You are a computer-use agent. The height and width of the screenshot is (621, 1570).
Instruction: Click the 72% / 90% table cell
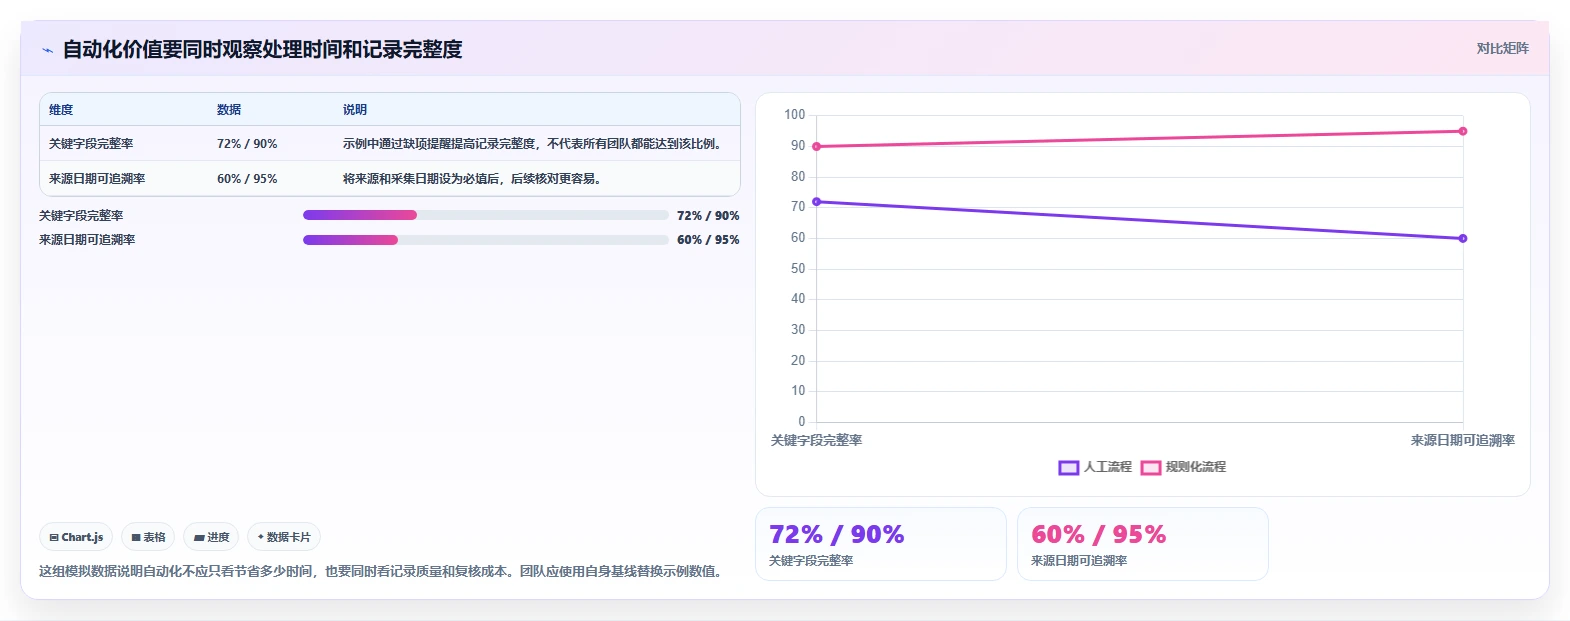tap(247, 144)
